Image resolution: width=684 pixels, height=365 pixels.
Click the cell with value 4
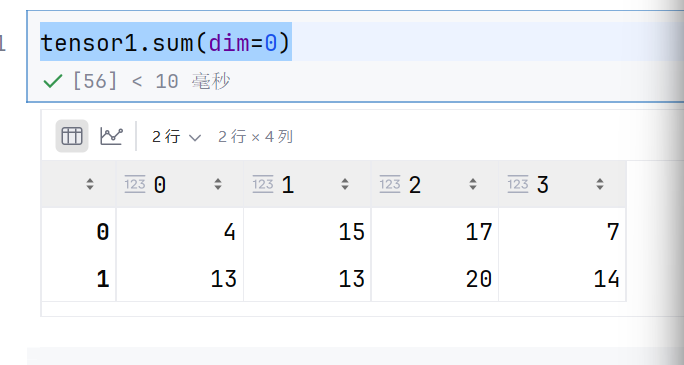pos(180,232)
